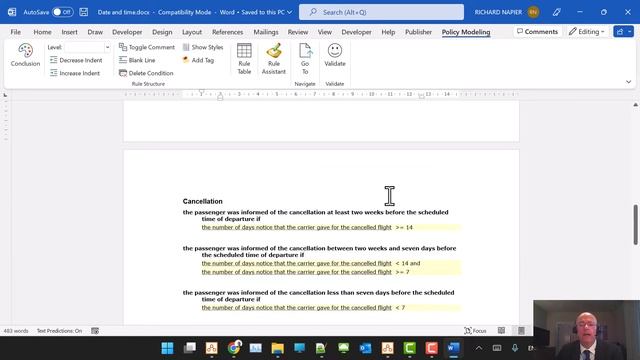Open the Windows Start button
The height and width of the screenshot is (360, 640).
[167, 348]
